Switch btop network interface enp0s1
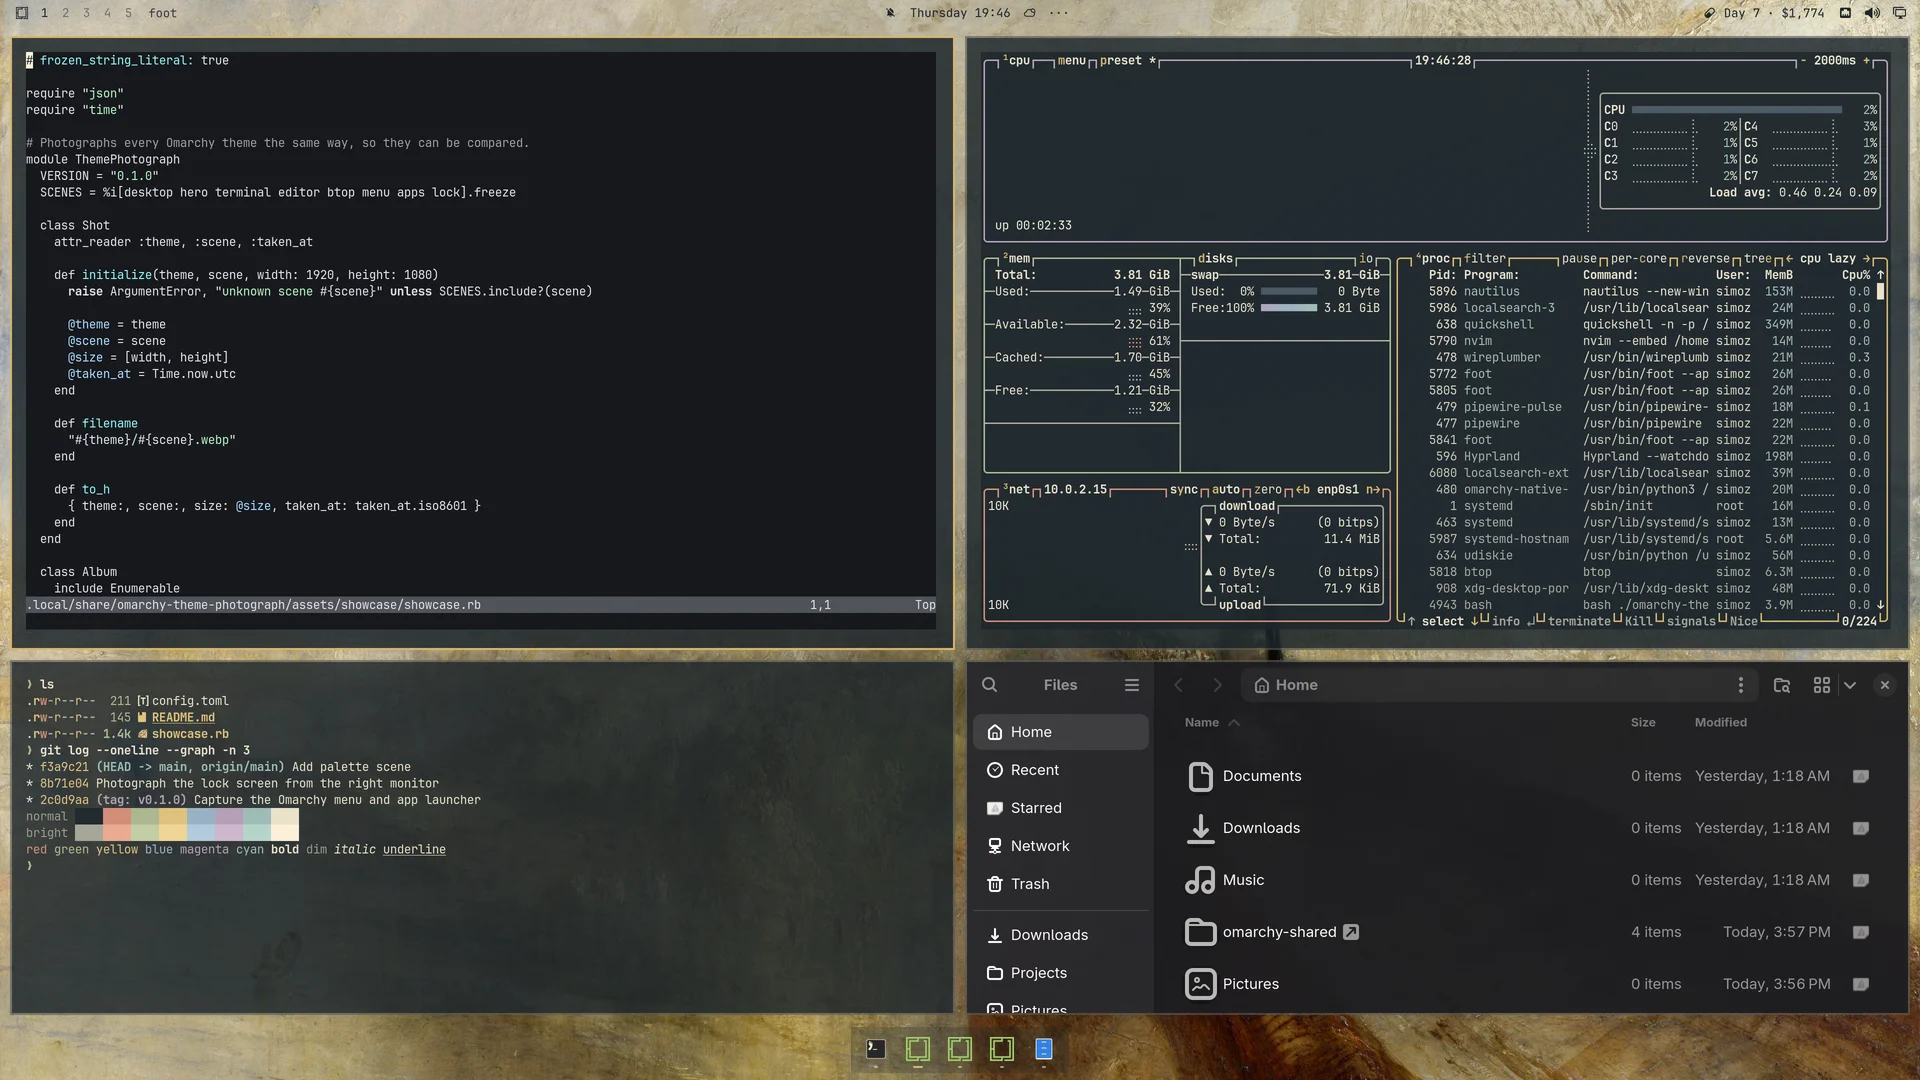1920x1080 pixels. [1338, 490]
